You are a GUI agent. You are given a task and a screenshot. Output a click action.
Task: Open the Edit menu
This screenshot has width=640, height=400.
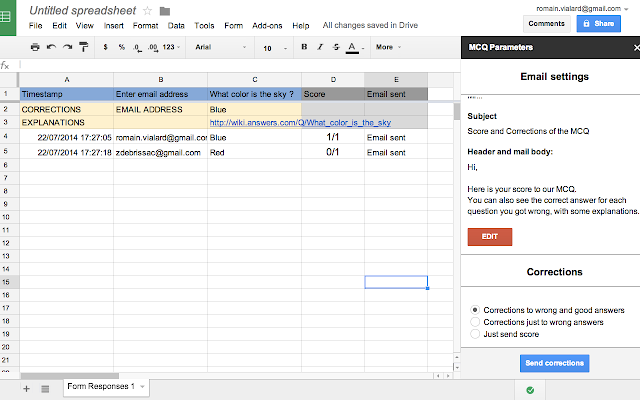59,26
